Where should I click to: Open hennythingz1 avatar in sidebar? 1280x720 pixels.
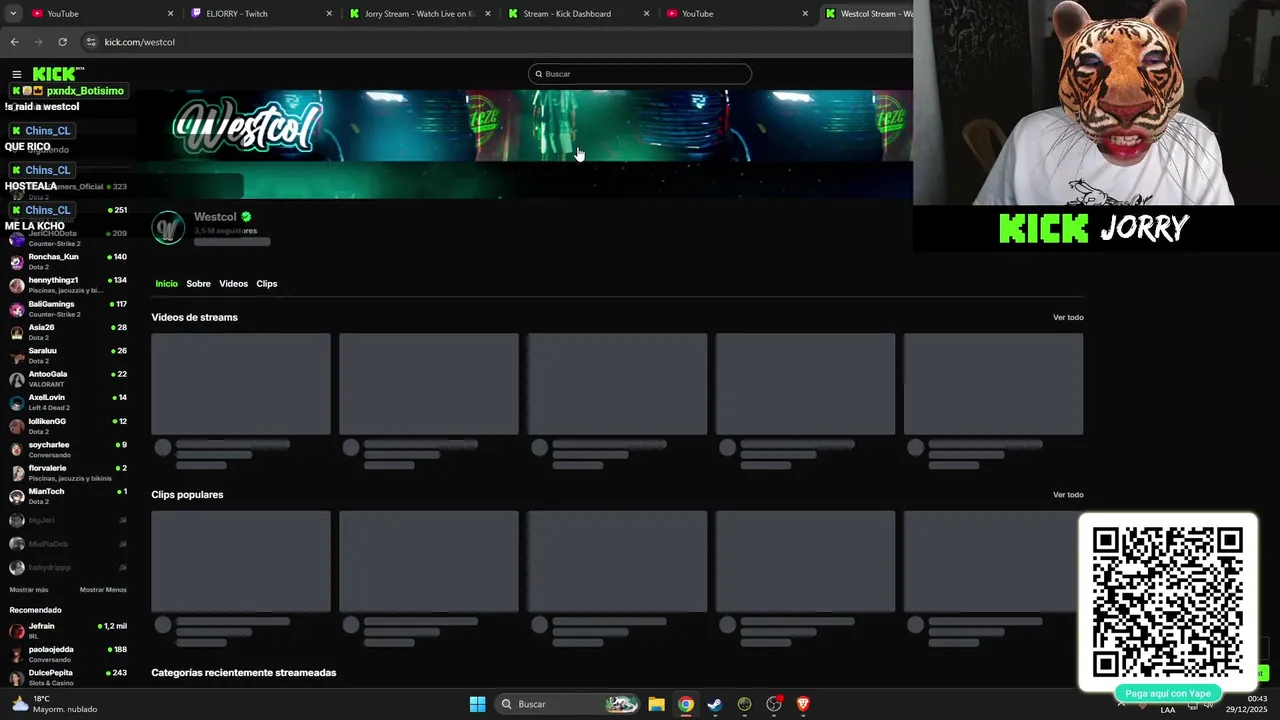click(17, 285)
